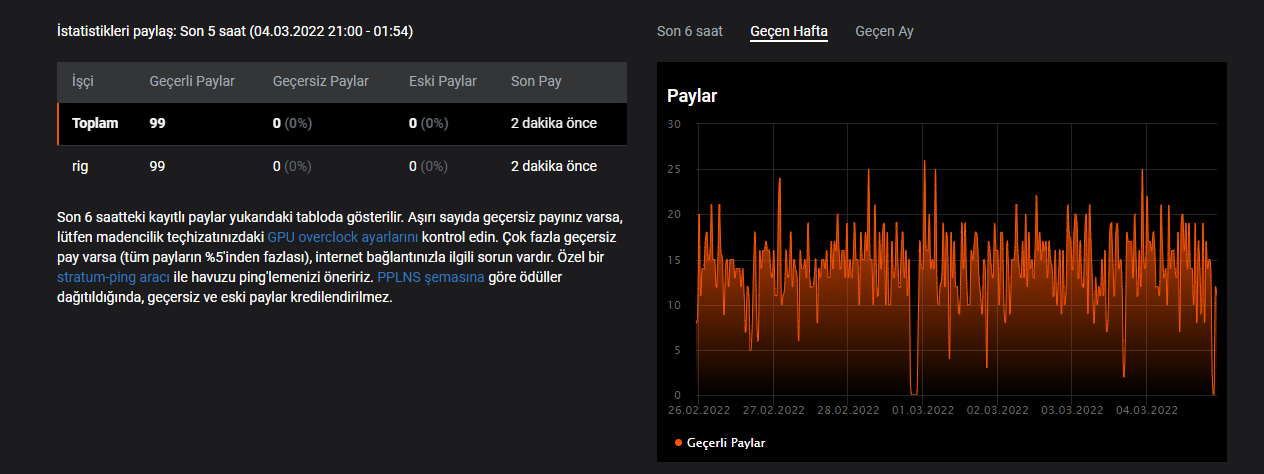Click the Geçerli Paylar table column header
Screen dimensions: 1264x474
tap(192, 81)
